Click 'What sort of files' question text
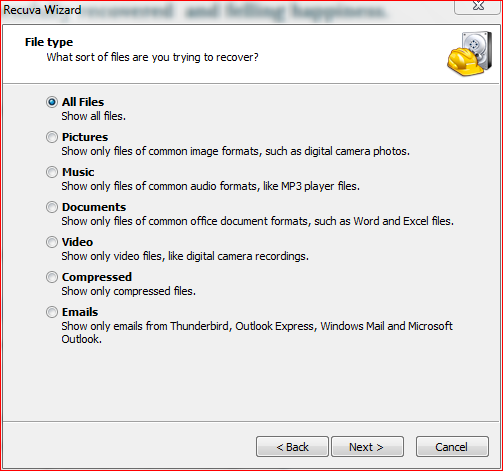Image resolution: width=503 pixels, height=471 pixels. coord(152,57)
